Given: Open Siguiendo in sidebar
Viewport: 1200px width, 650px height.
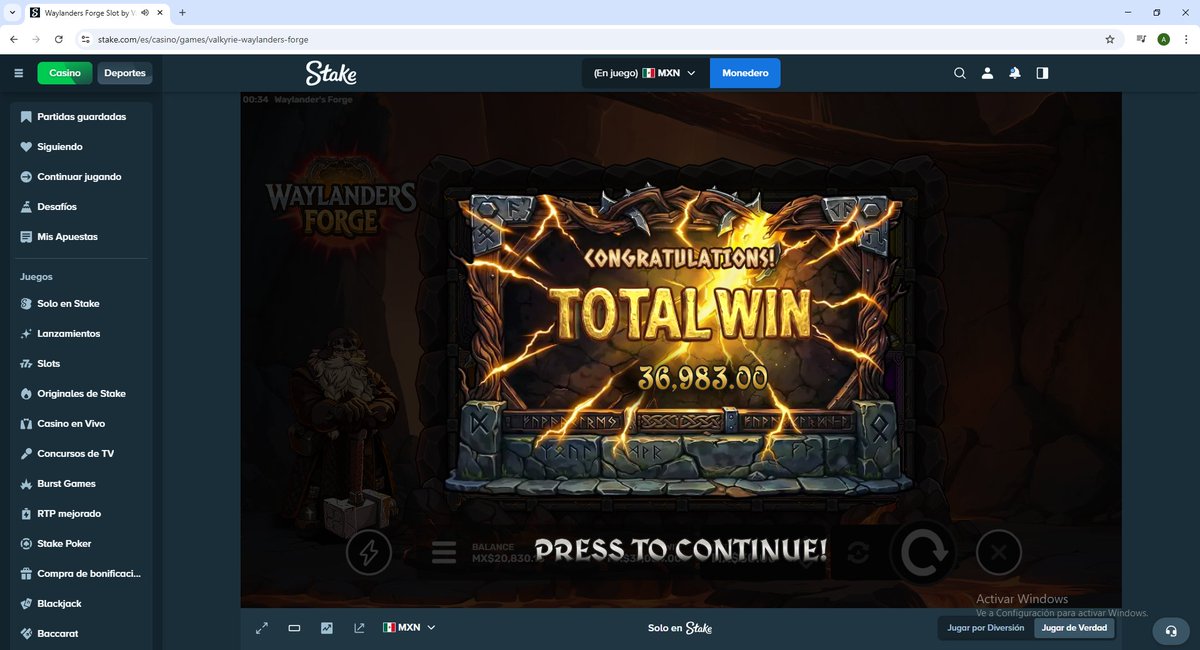Looking at the screenshot, I should (x=81, y=147).
